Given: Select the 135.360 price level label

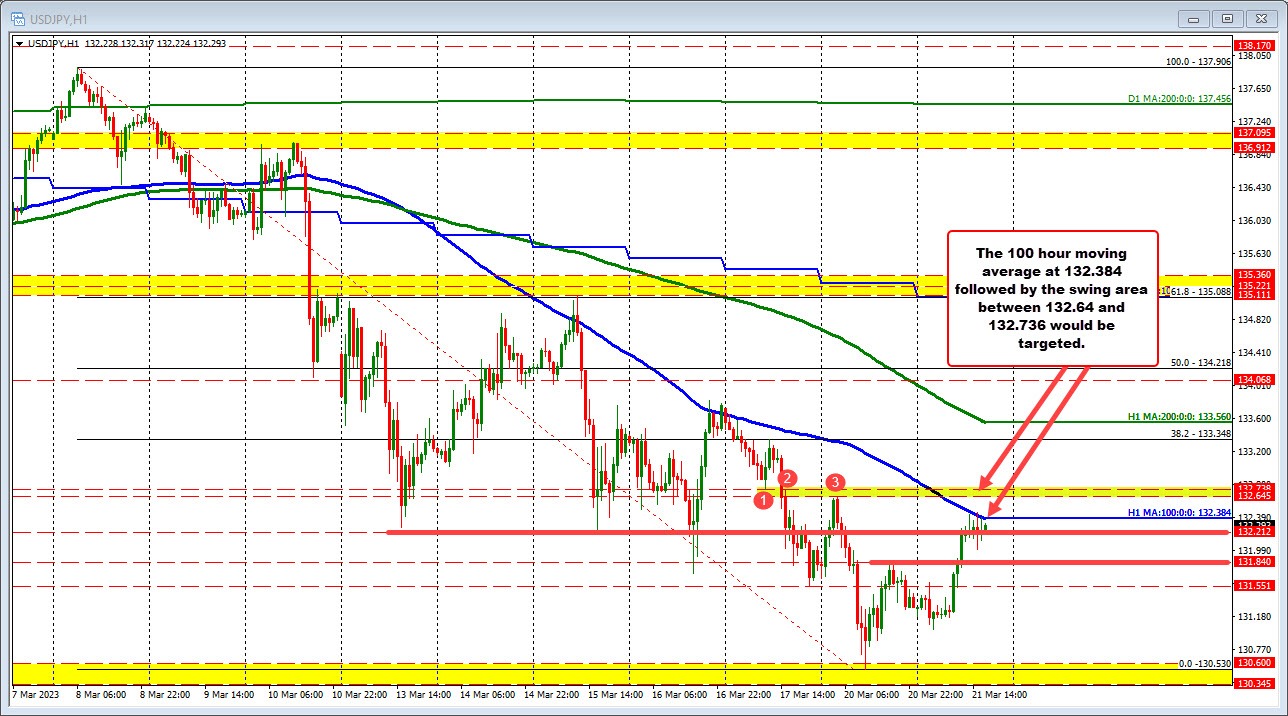Looking at the screenshot, I should [1253, 274].
